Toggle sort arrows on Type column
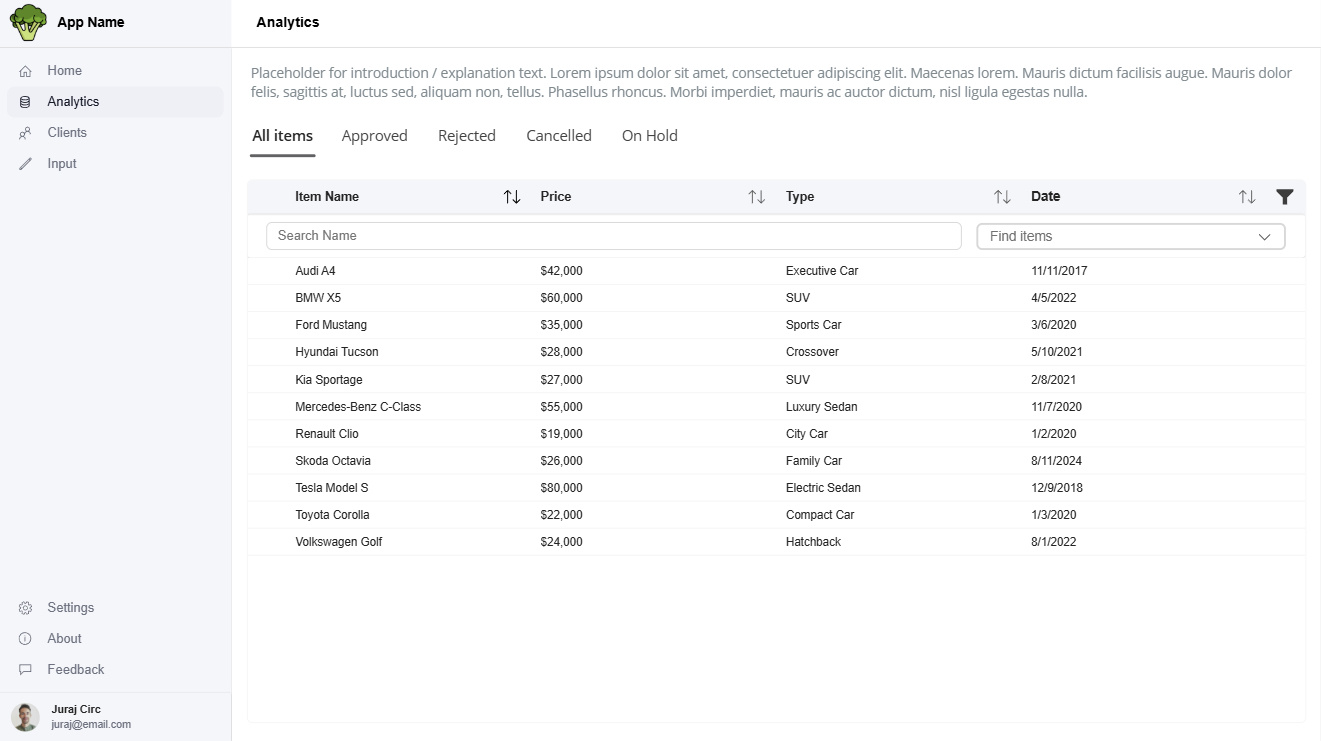Screen dimensions: 1321x741 [1002, 197]
